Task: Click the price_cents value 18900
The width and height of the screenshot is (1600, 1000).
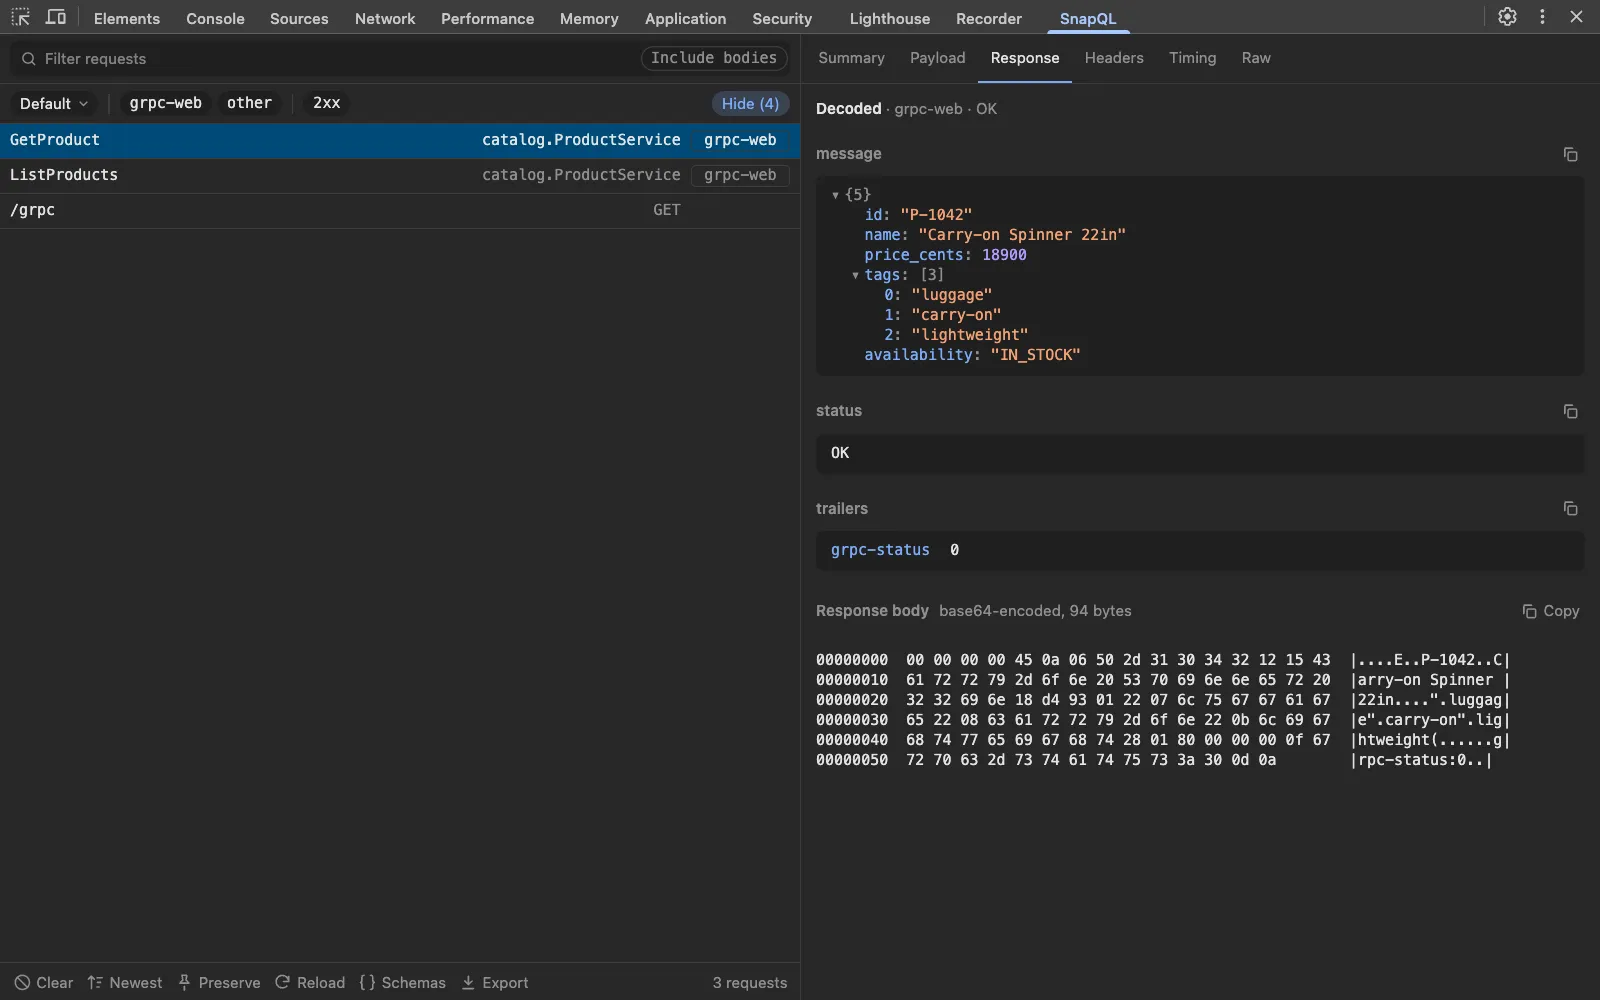Action: 1004,255
